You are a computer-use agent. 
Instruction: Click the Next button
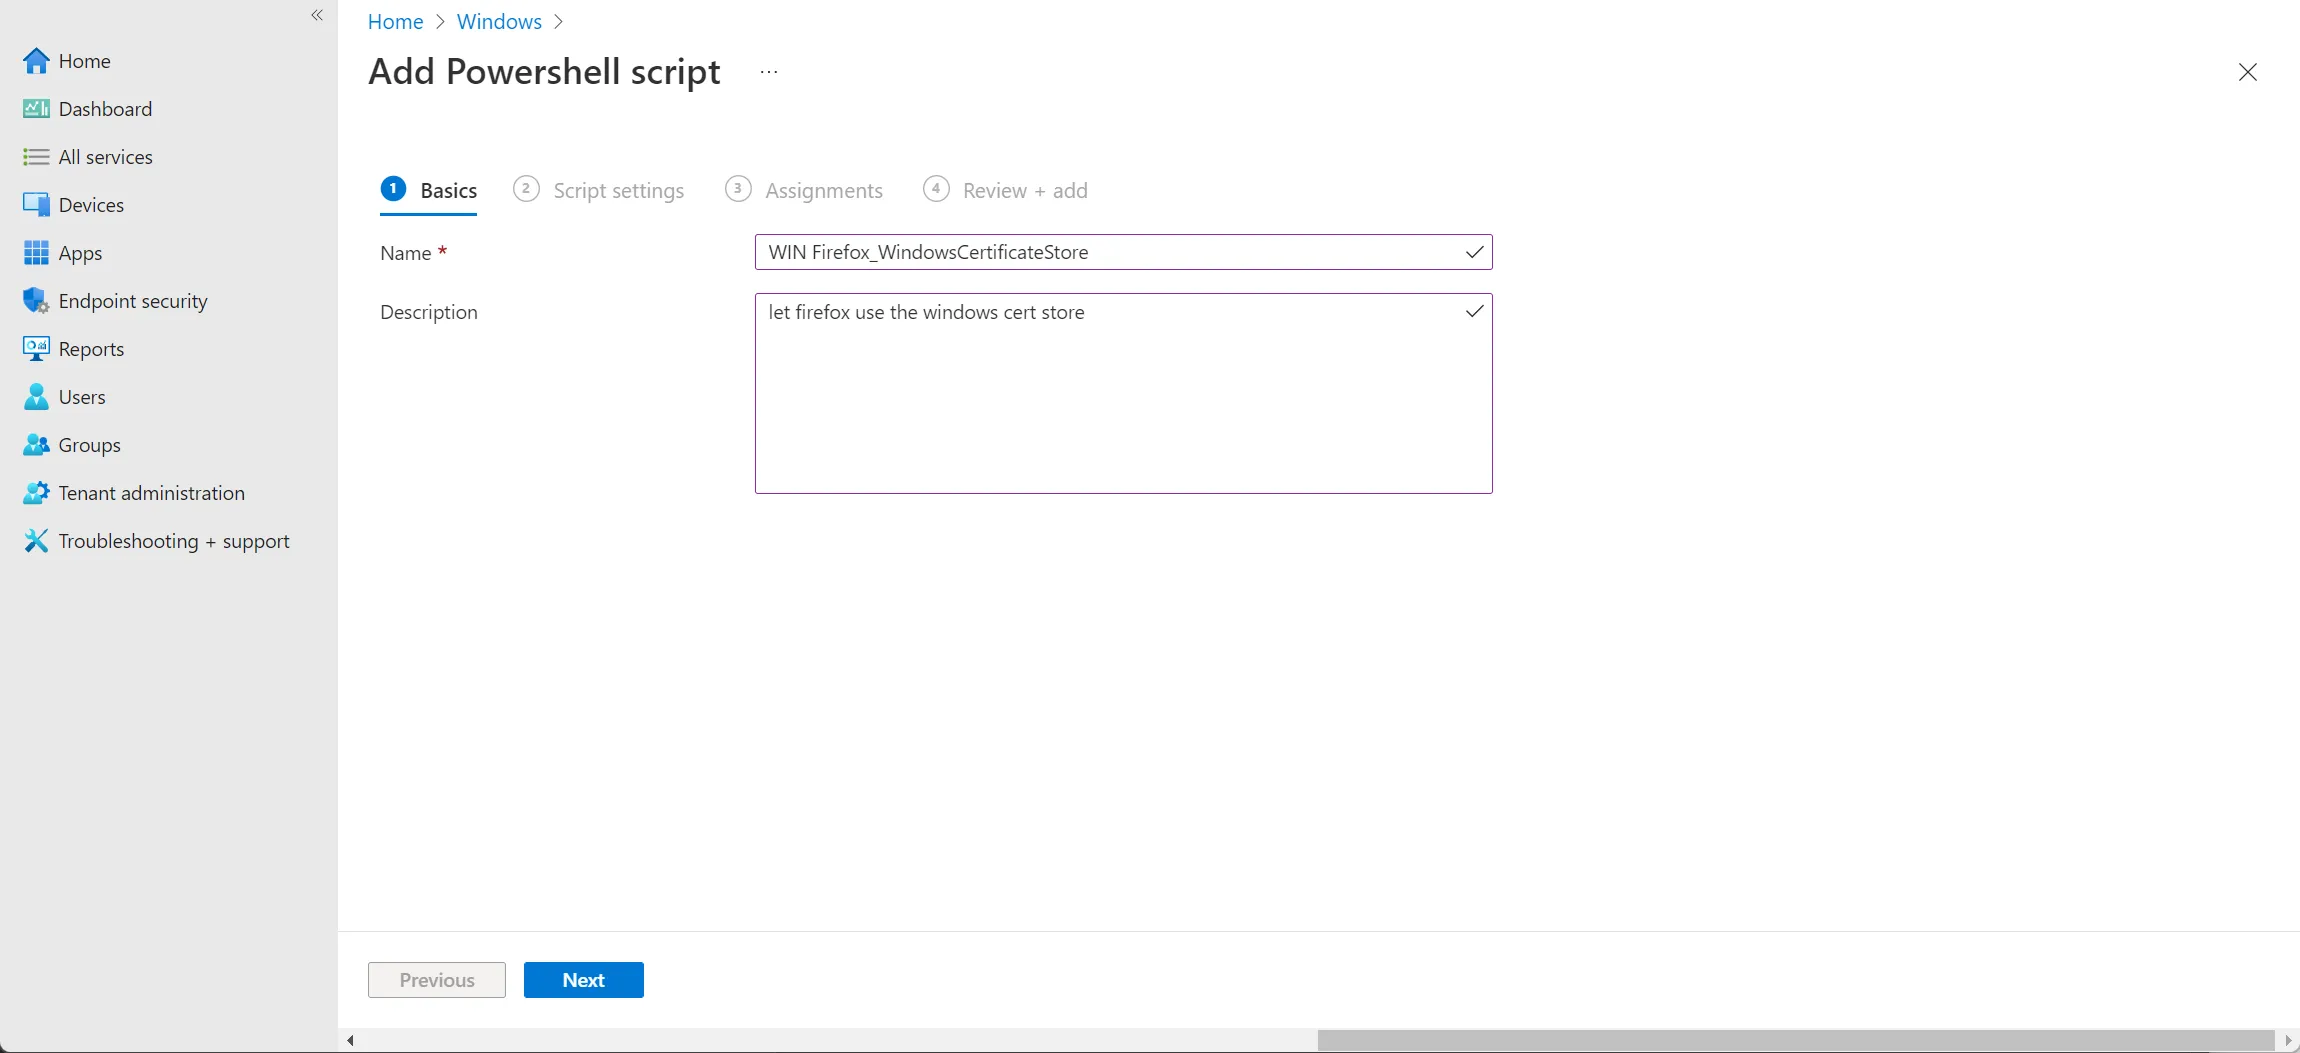584,980
